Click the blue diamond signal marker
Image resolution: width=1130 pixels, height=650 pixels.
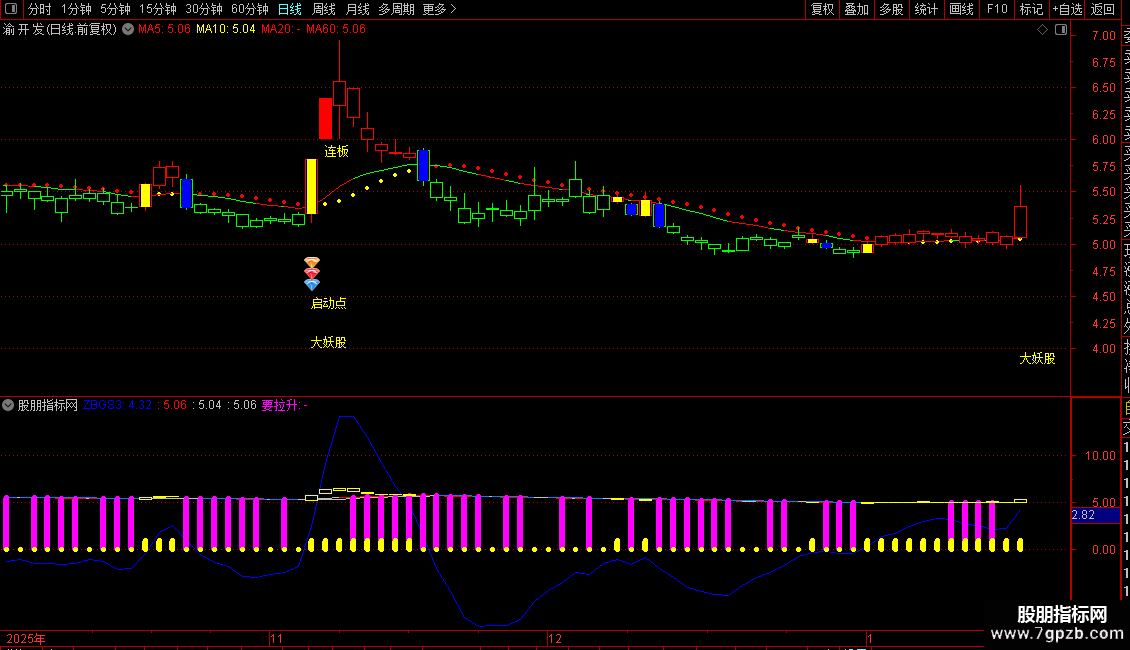pos(311,285)
